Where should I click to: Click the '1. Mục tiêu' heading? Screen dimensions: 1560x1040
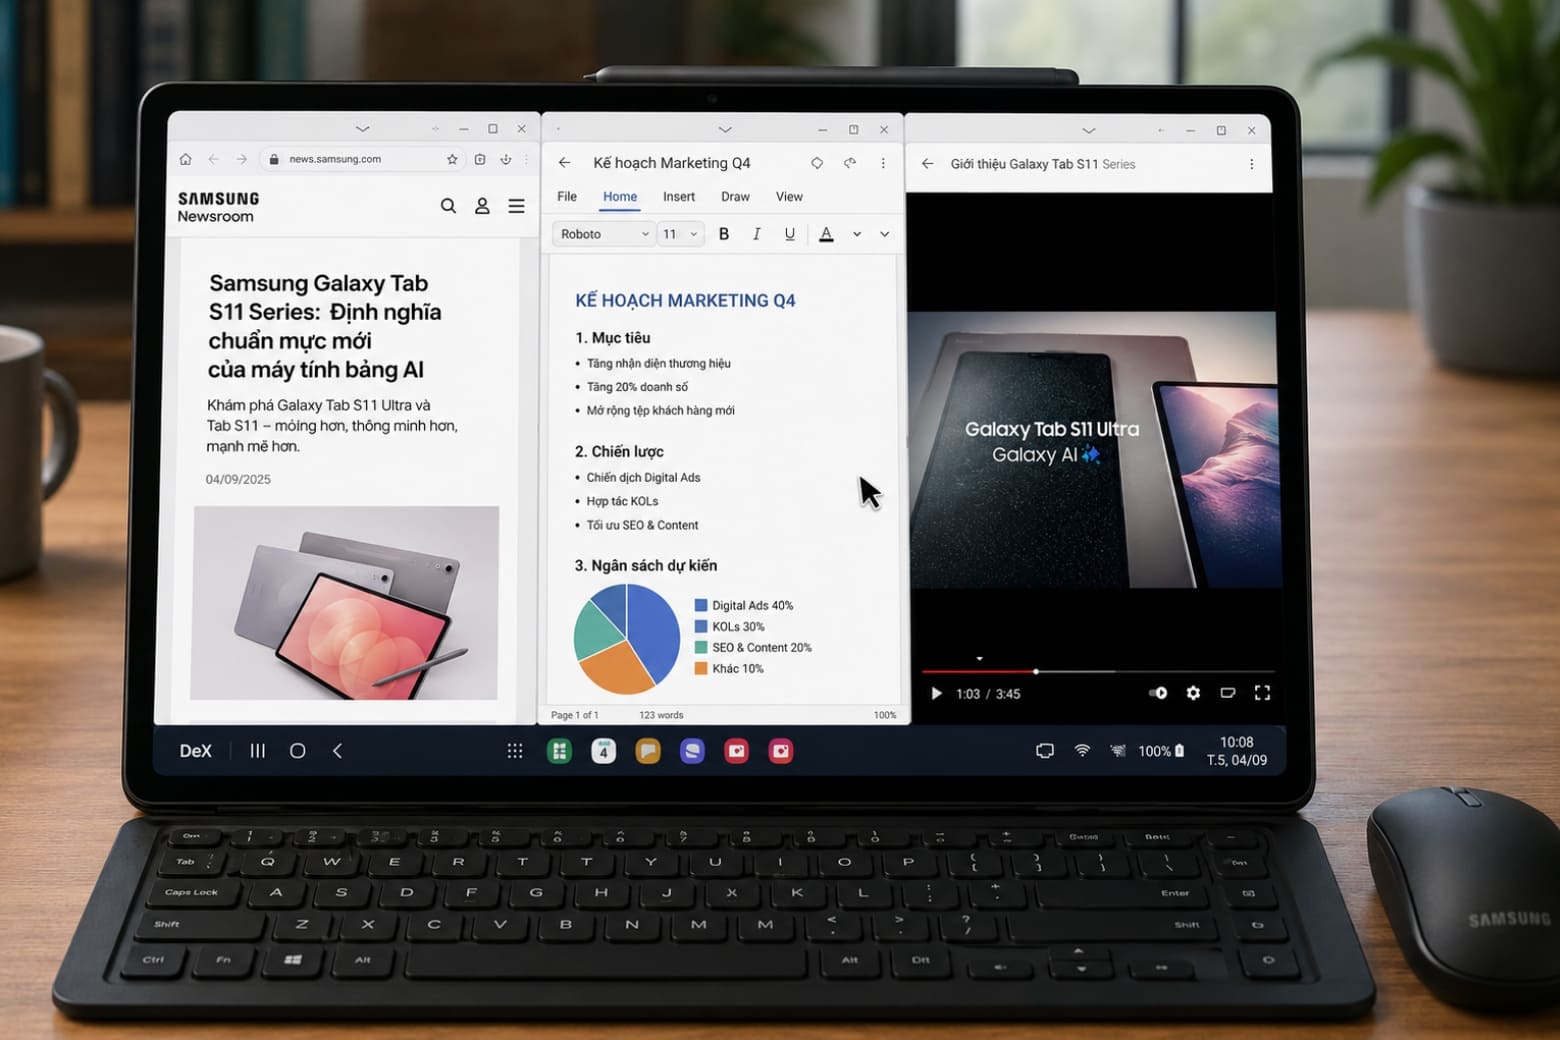[612, 338]
